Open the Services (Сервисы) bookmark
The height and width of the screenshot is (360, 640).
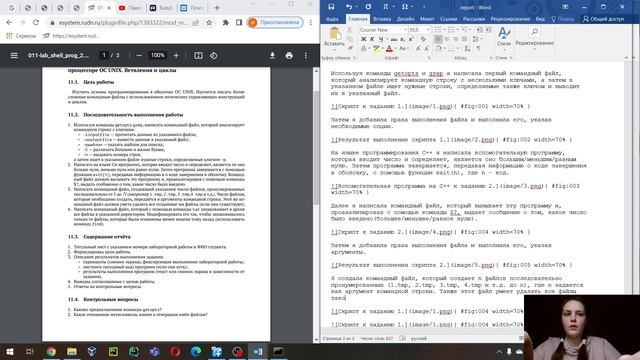pos(21,36)
